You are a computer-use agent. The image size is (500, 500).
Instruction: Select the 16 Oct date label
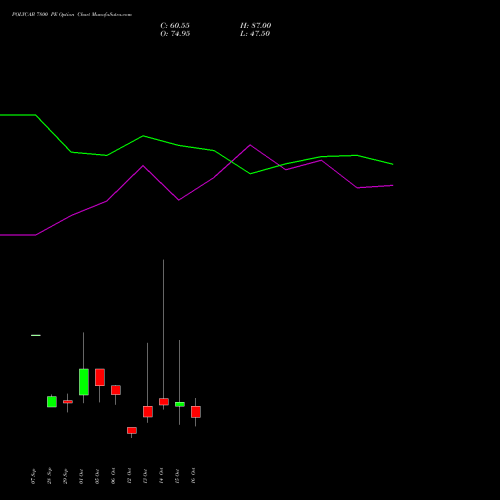(x=193, y=476)
